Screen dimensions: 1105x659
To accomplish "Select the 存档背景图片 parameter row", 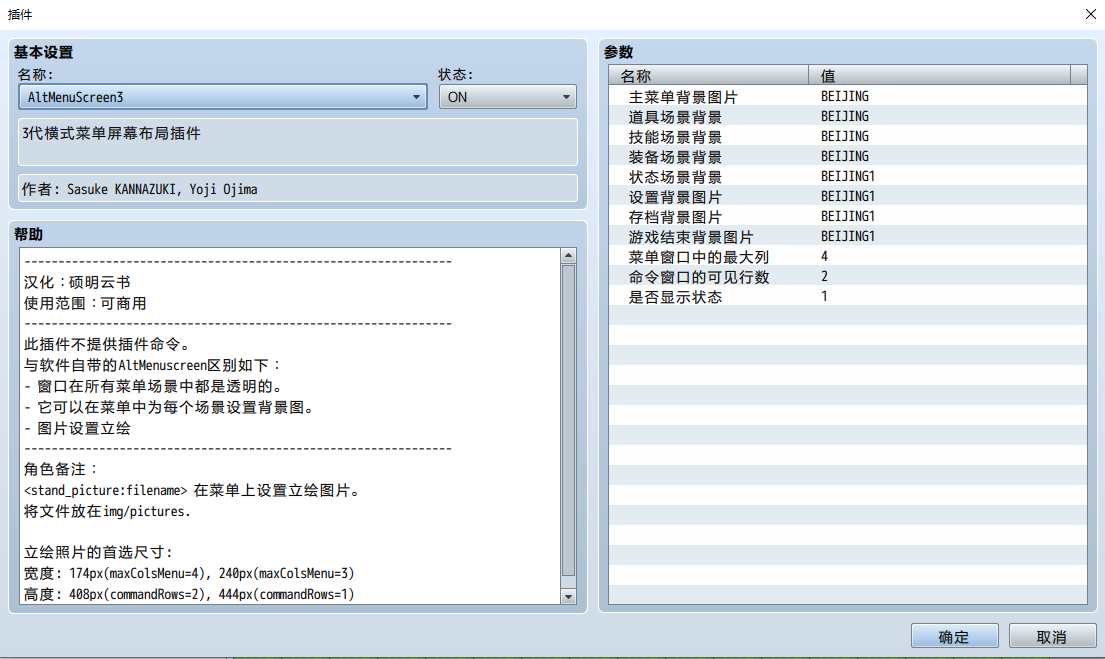I will pos(848,216).
